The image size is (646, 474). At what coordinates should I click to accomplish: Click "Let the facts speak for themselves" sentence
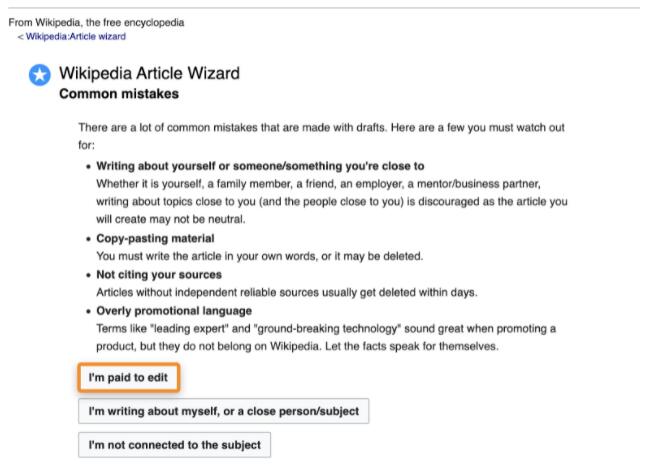coord(412,346)
